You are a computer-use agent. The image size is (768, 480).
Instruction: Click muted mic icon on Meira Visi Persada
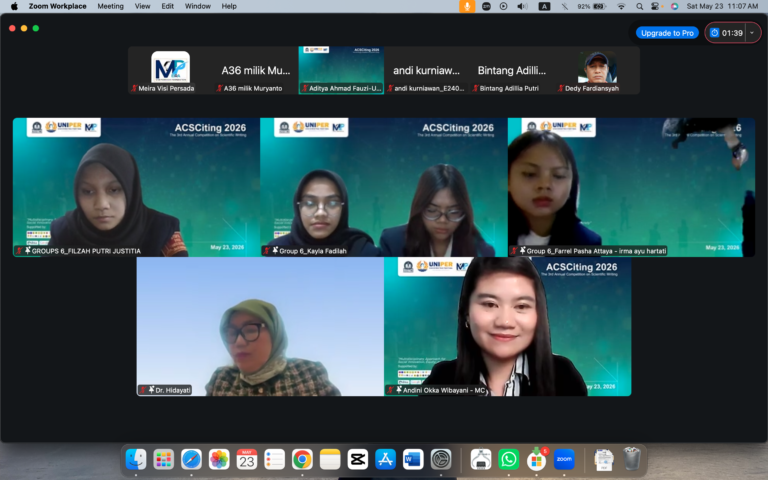tap(134, 88)
